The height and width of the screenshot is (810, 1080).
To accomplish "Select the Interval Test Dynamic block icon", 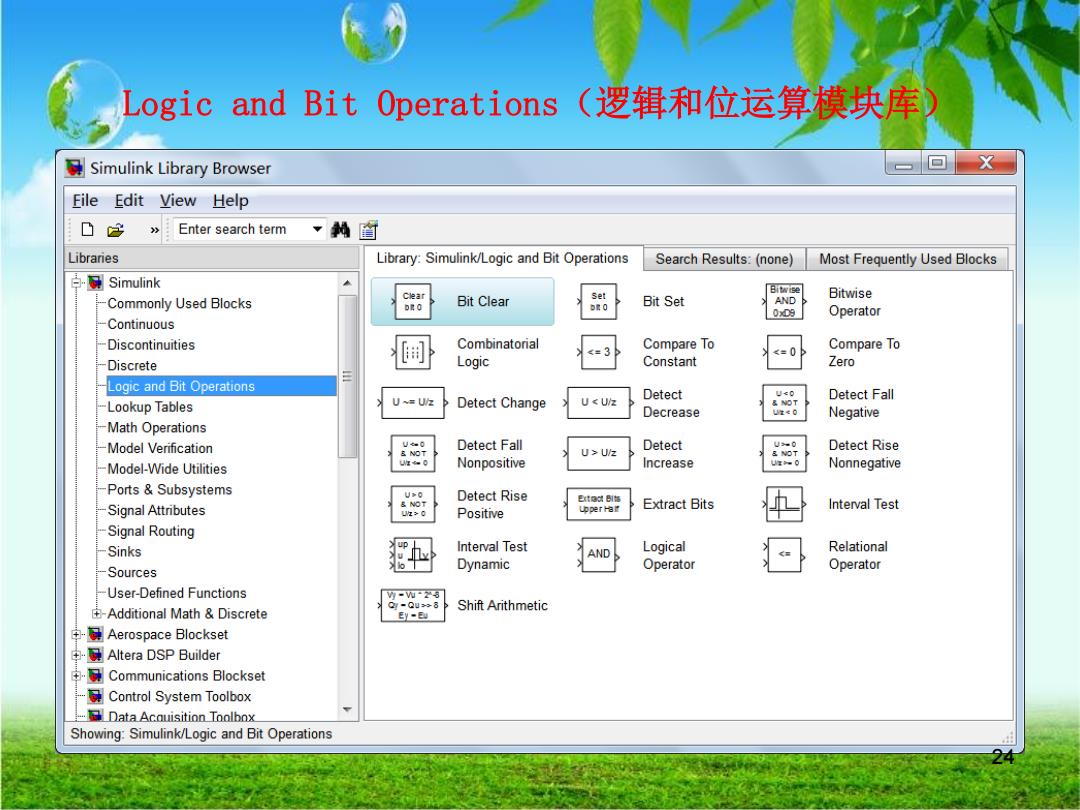I will click(x=413, y=555).
